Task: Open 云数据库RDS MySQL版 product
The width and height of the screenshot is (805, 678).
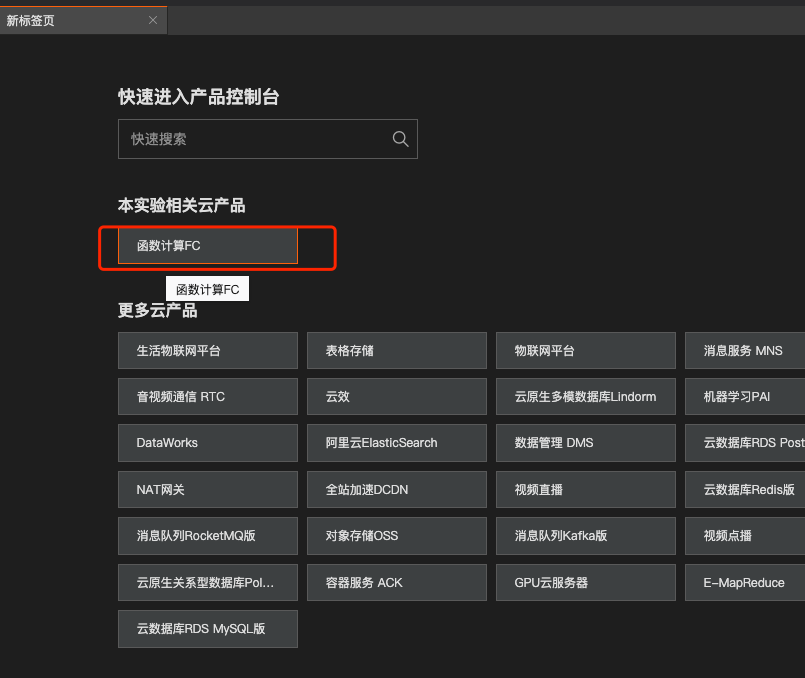Action: (x=208, y=629)
